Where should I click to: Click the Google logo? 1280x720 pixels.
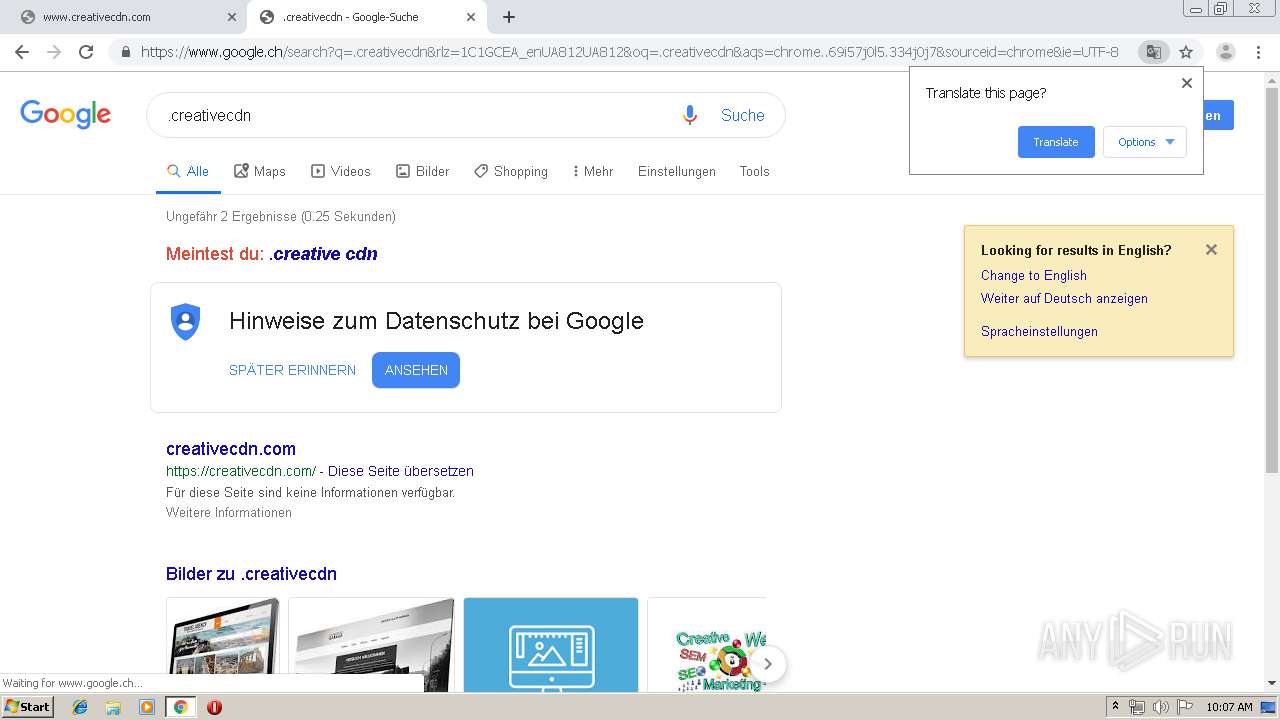point(65,114)
